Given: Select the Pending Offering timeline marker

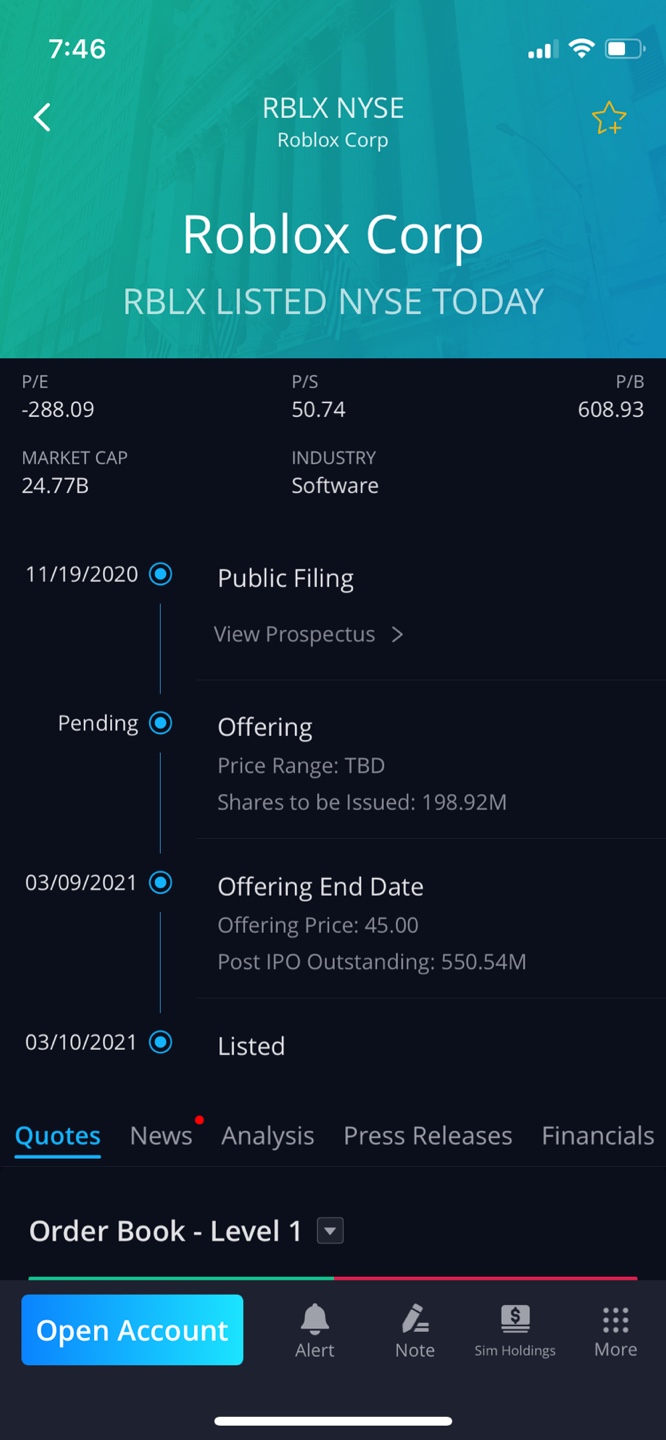Looking at the screenshot, I should click(x=160, y=723).
